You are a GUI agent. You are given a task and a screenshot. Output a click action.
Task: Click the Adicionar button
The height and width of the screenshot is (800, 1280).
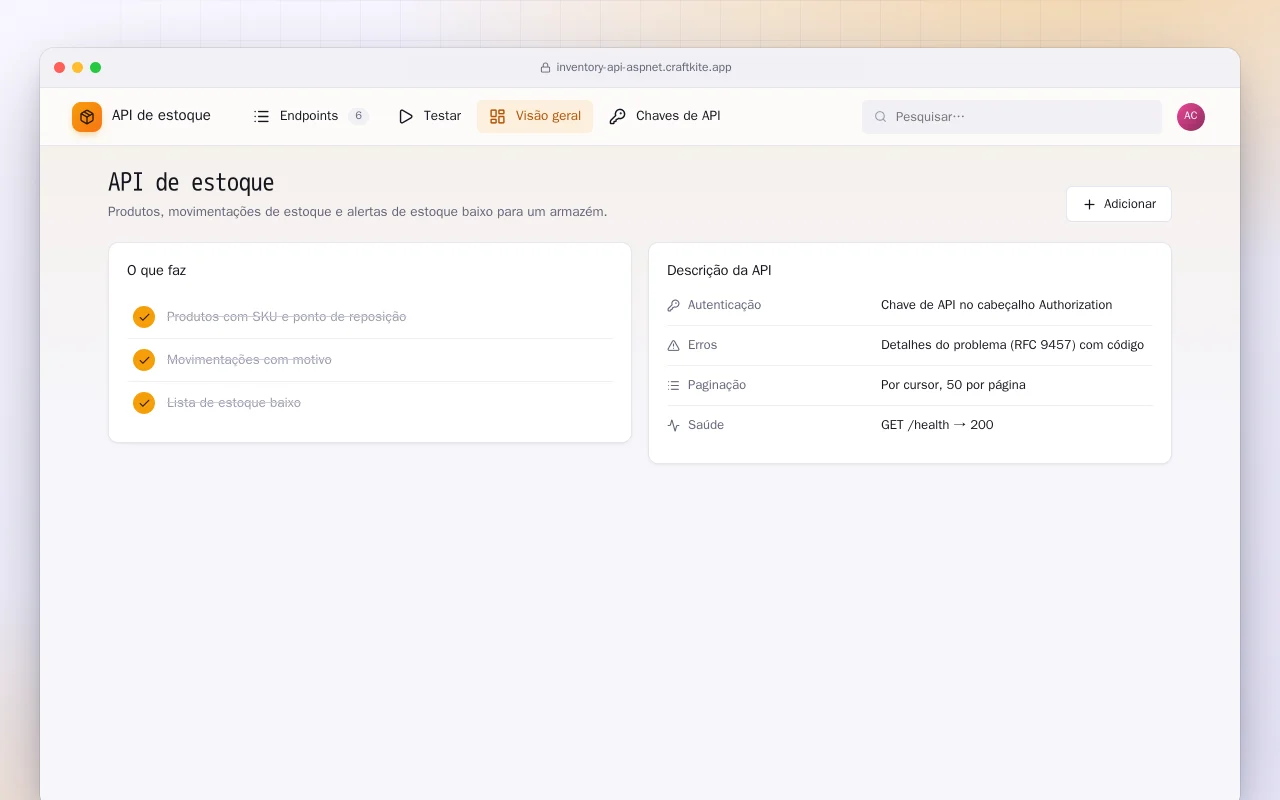pos(1119,204)
